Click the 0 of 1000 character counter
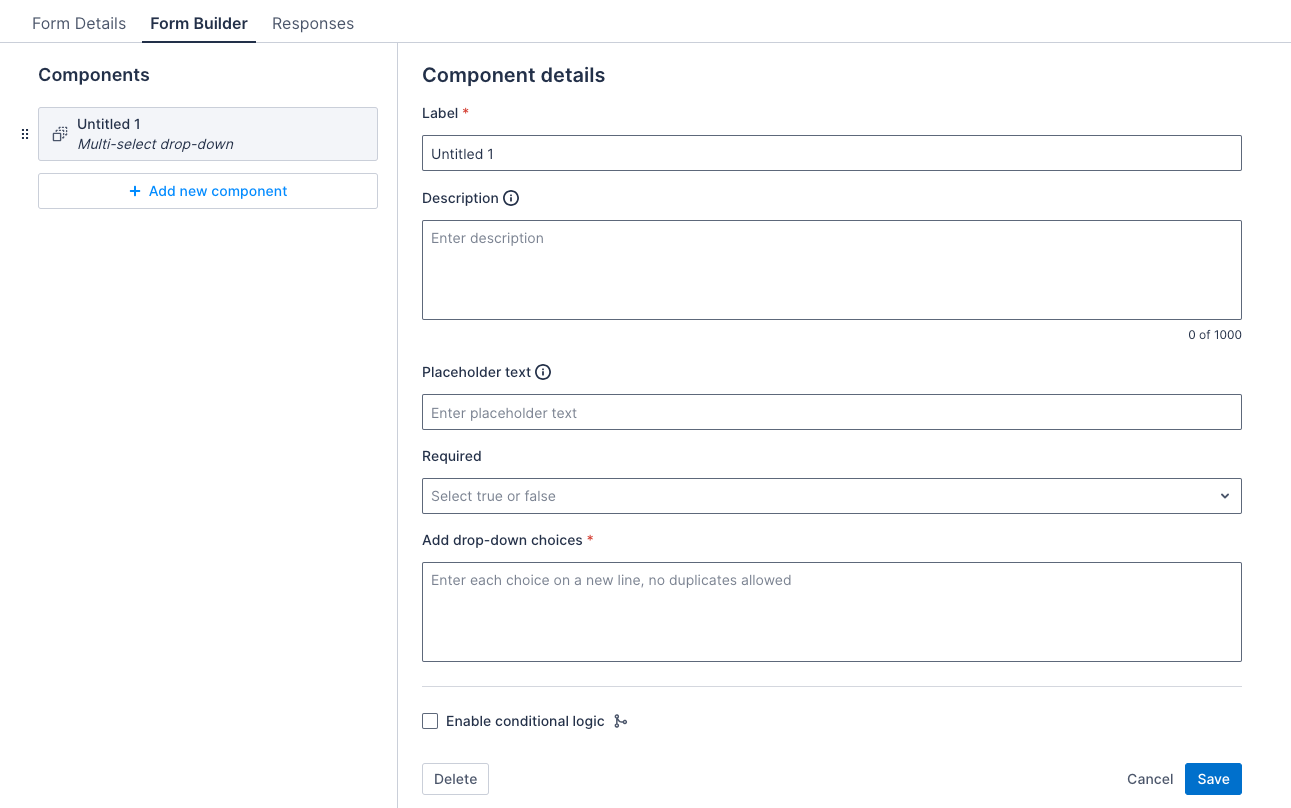 [1214, 334]
